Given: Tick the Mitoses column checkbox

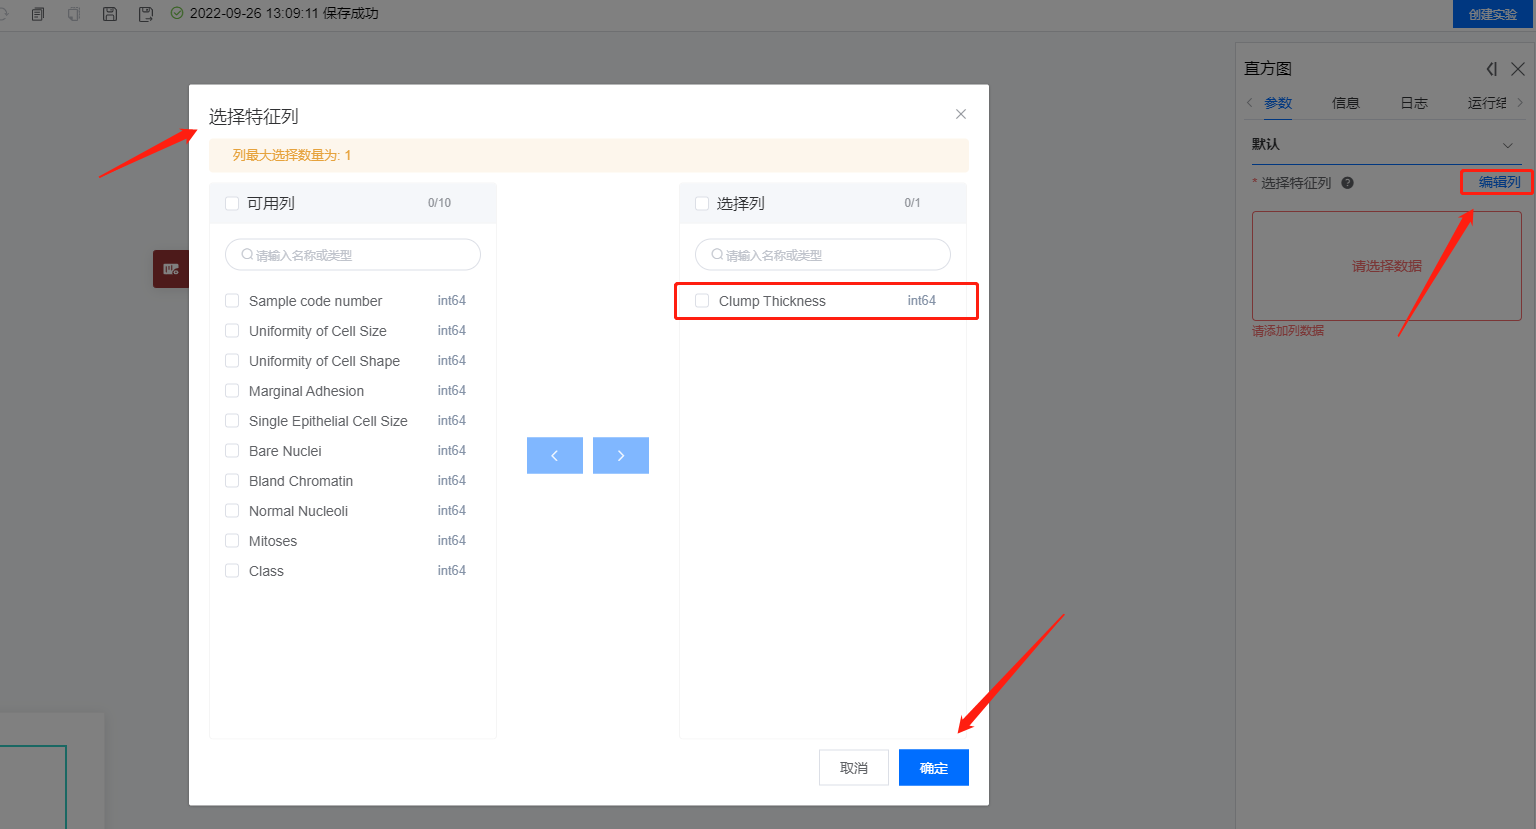Looking at the screenshot, I should click(232, 541).
